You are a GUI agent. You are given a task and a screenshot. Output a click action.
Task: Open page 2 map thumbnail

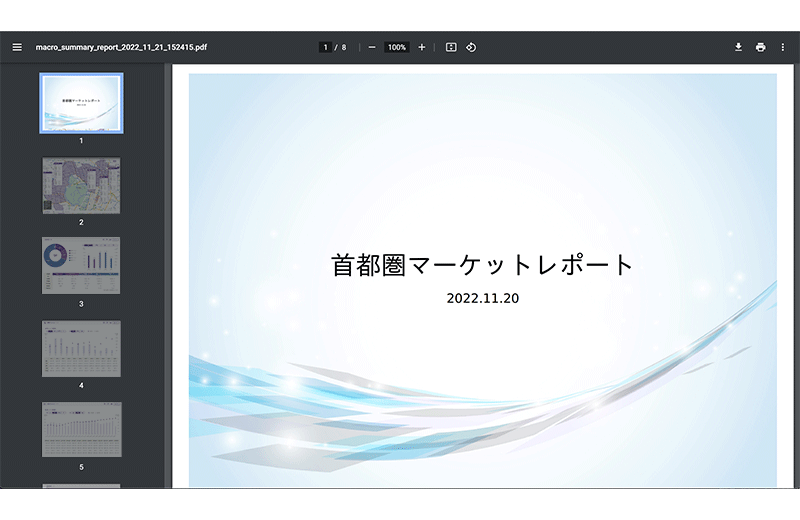[81, 185]
